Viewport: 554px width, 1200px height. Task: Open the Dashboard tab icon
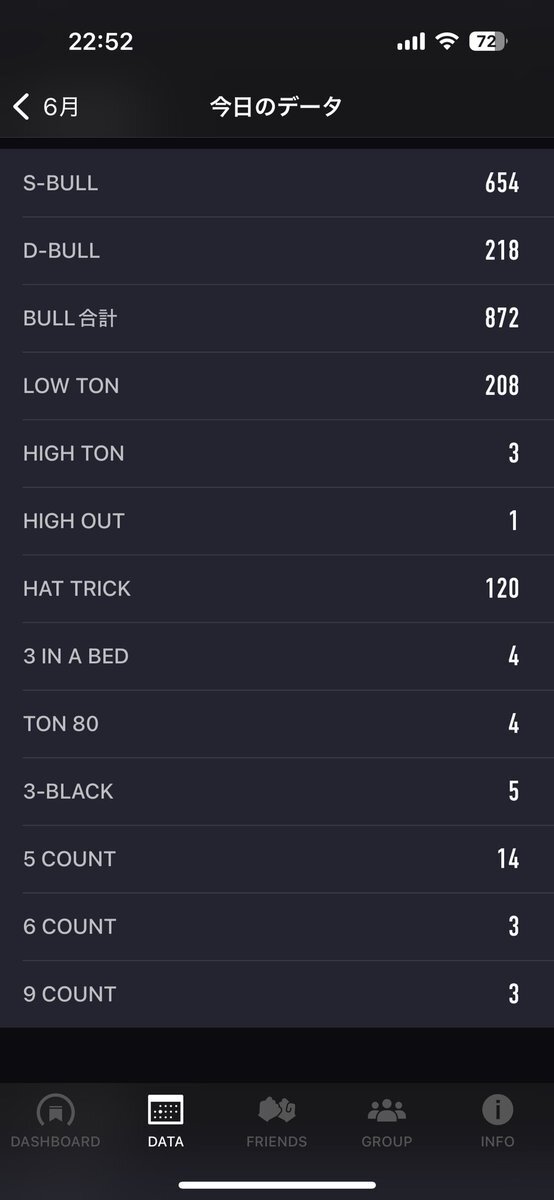pyautogui.click(x=55, y=1112)
